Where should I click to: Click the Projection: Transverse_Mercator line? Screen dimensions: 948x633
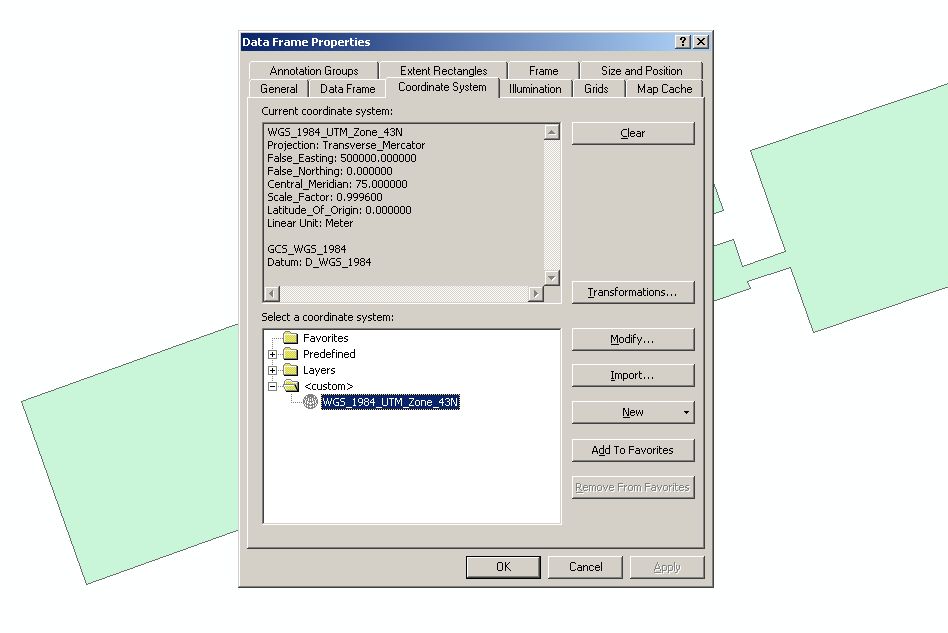[x=346, y=145]
